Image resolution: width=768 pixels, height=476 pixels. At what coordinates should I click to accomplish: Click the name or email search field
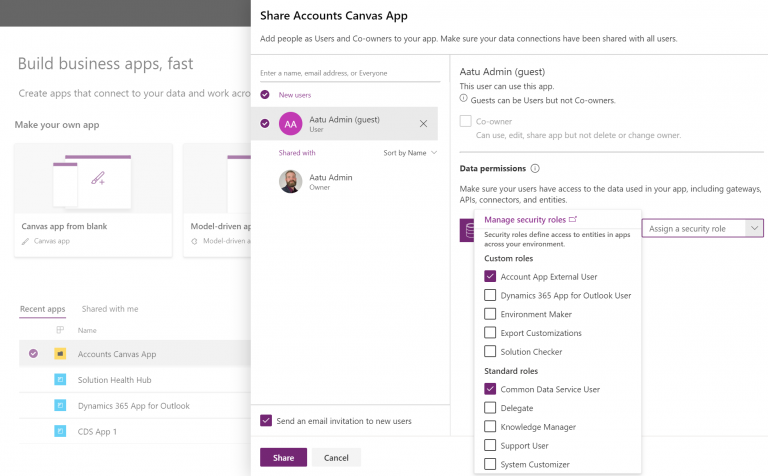tap(350, 73)
